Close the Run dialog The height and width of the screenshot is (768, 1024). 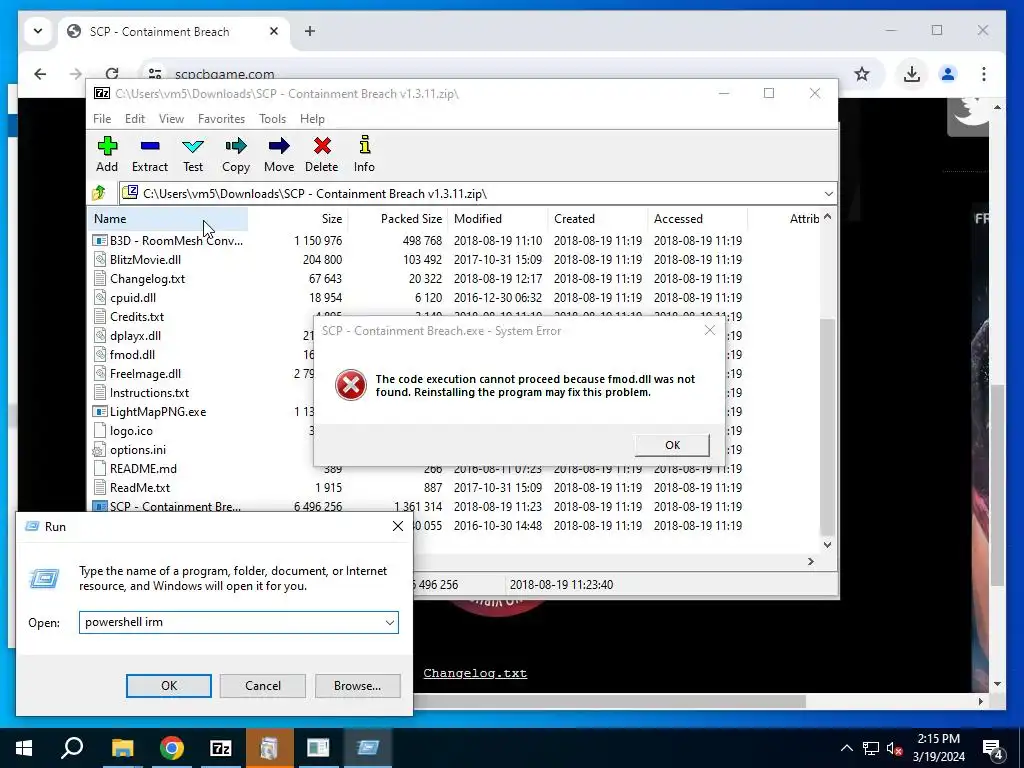(x=398, y=526)
